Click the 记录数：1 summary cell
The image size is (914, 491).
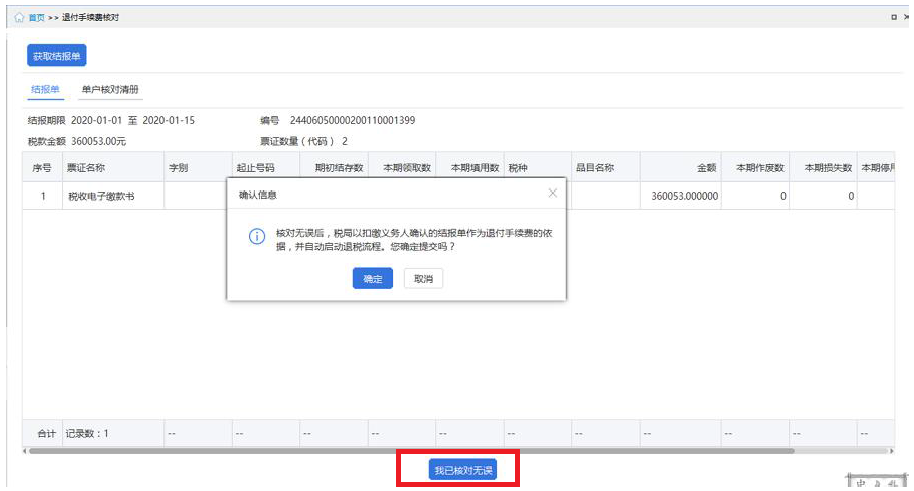[x=113, y=433]
